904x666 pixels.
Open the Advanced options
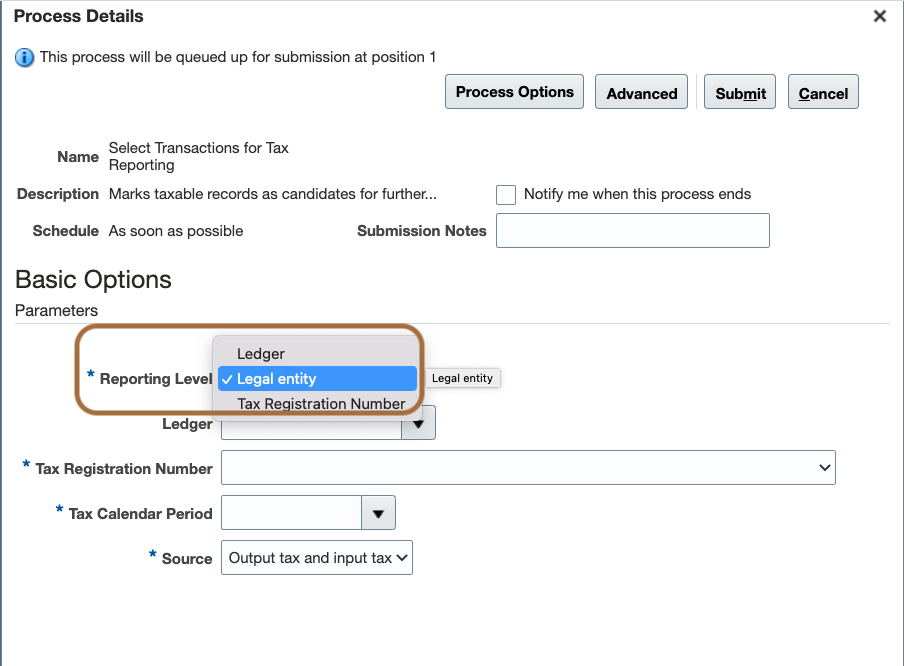[641, 92]
